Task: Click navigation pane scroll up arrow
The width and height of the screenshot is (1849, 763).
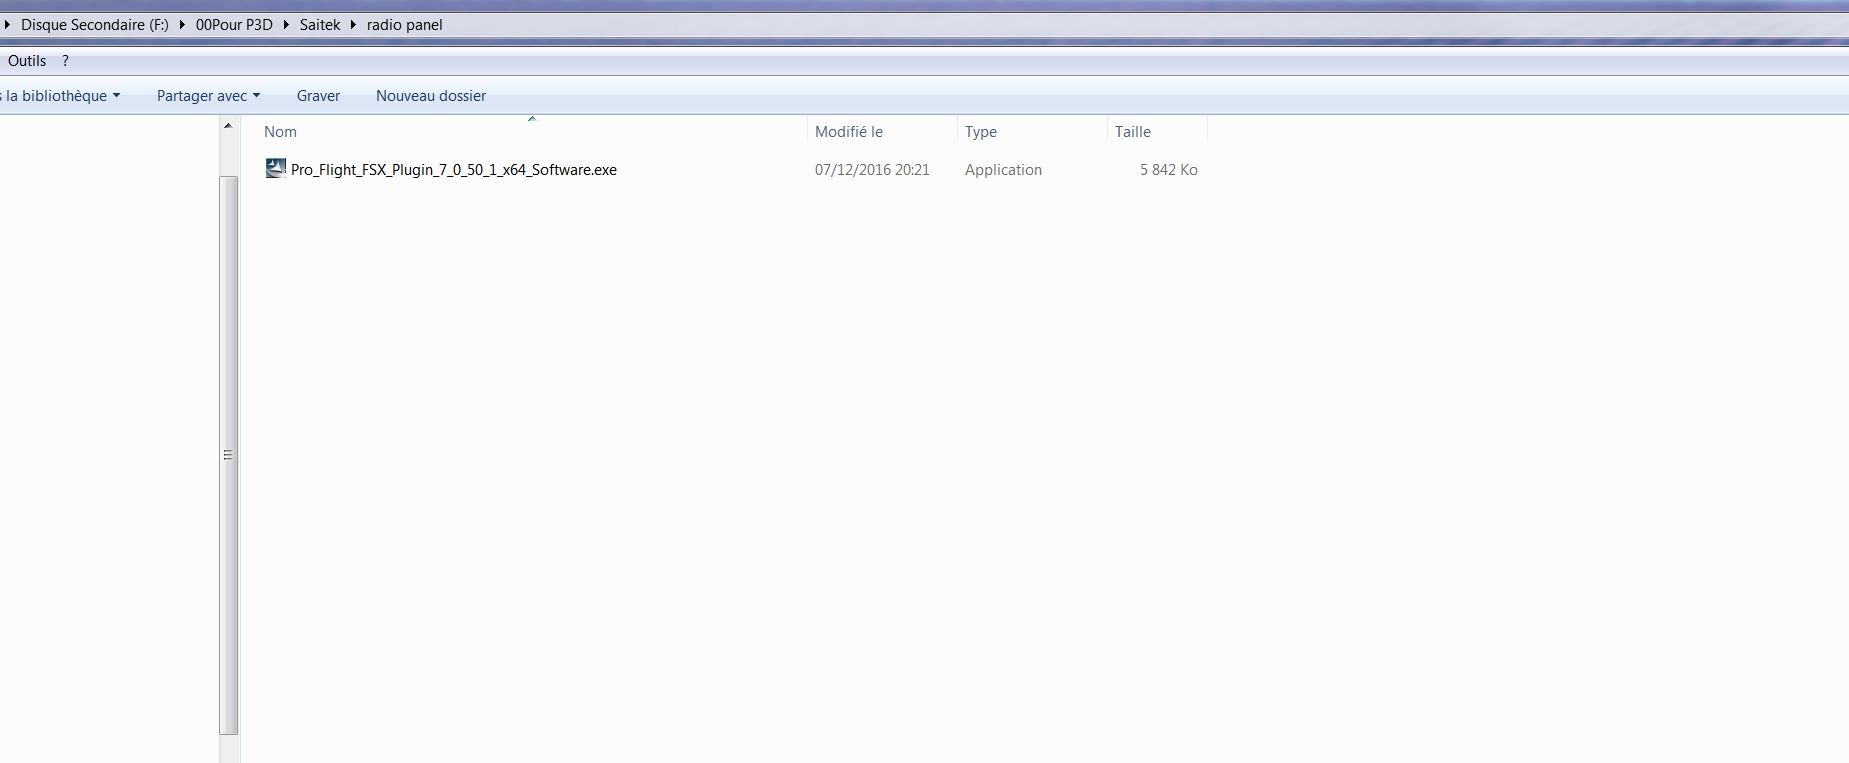Action: [228, 126]
